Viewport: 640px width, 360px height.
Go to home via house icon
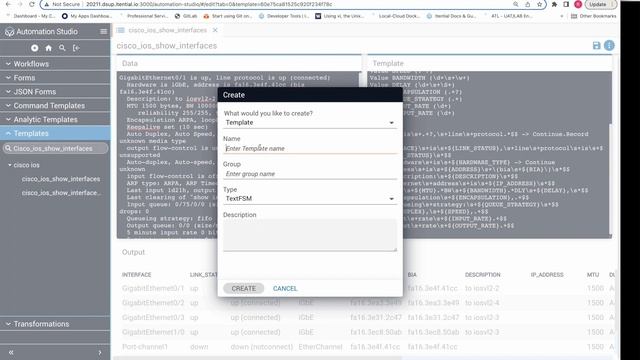click(x=49, y=48)
